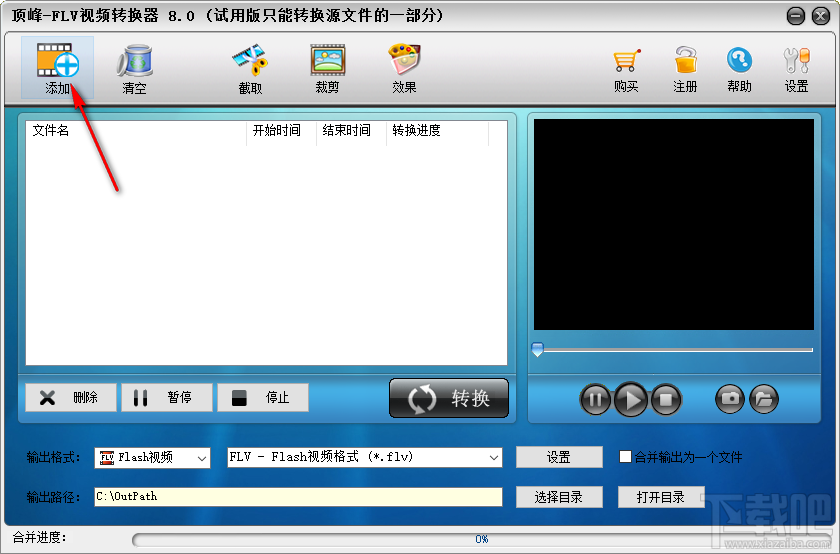Minimize the window with title bar button
840x554 pixels.
point(796,16)
